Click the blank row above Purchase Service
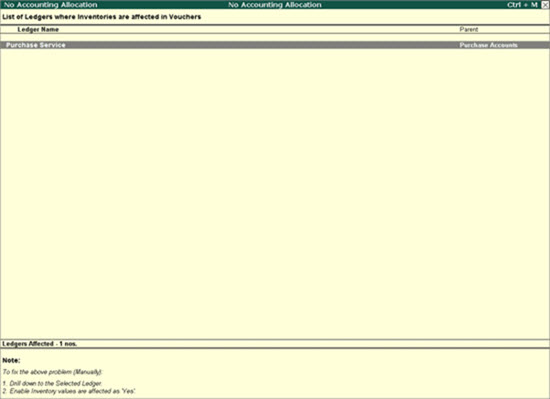550x399 pixels. point(275,38)
